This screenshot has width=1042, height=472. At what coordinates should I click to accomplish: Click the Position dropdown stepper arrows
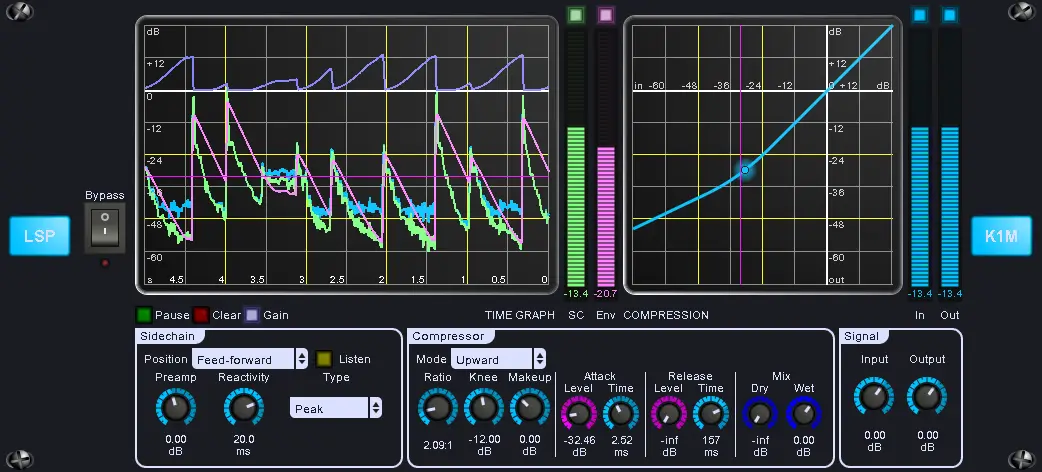pos(302,359)
